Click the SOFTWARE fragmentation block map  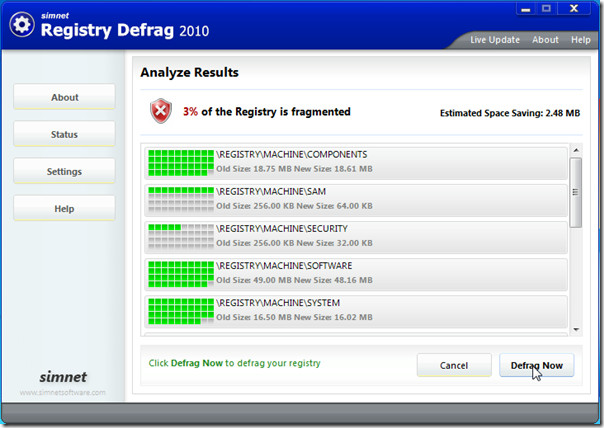(x=181, y=274)
